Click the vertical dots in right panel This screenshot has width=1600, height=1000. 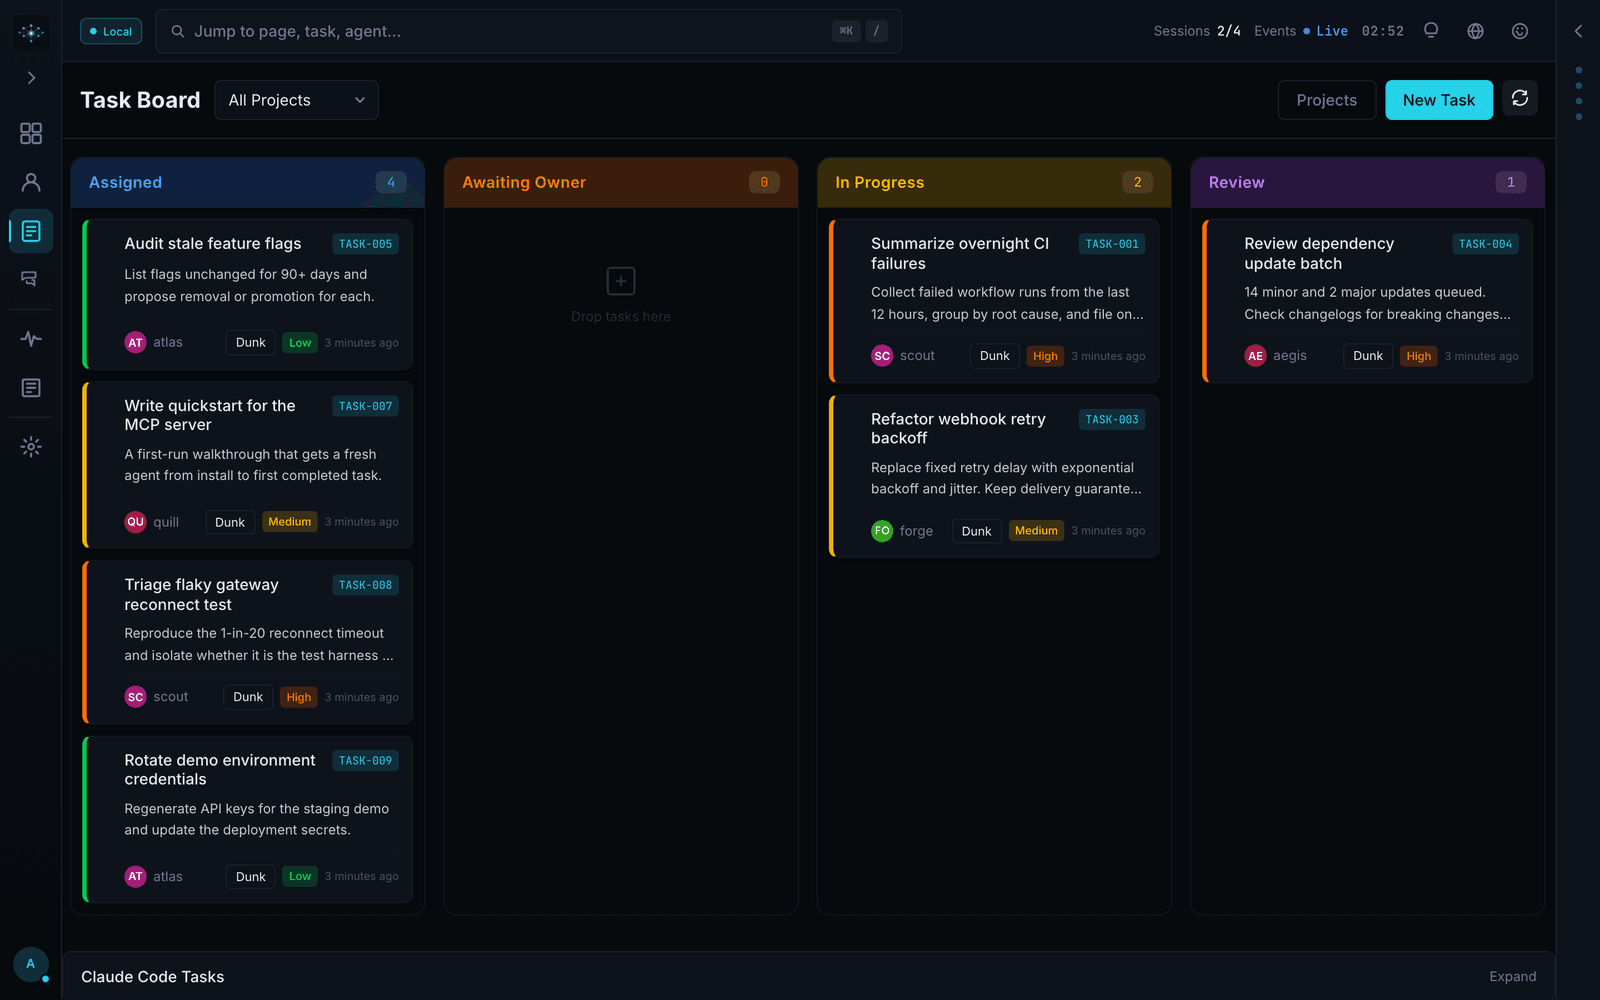tap(1578, 93)
